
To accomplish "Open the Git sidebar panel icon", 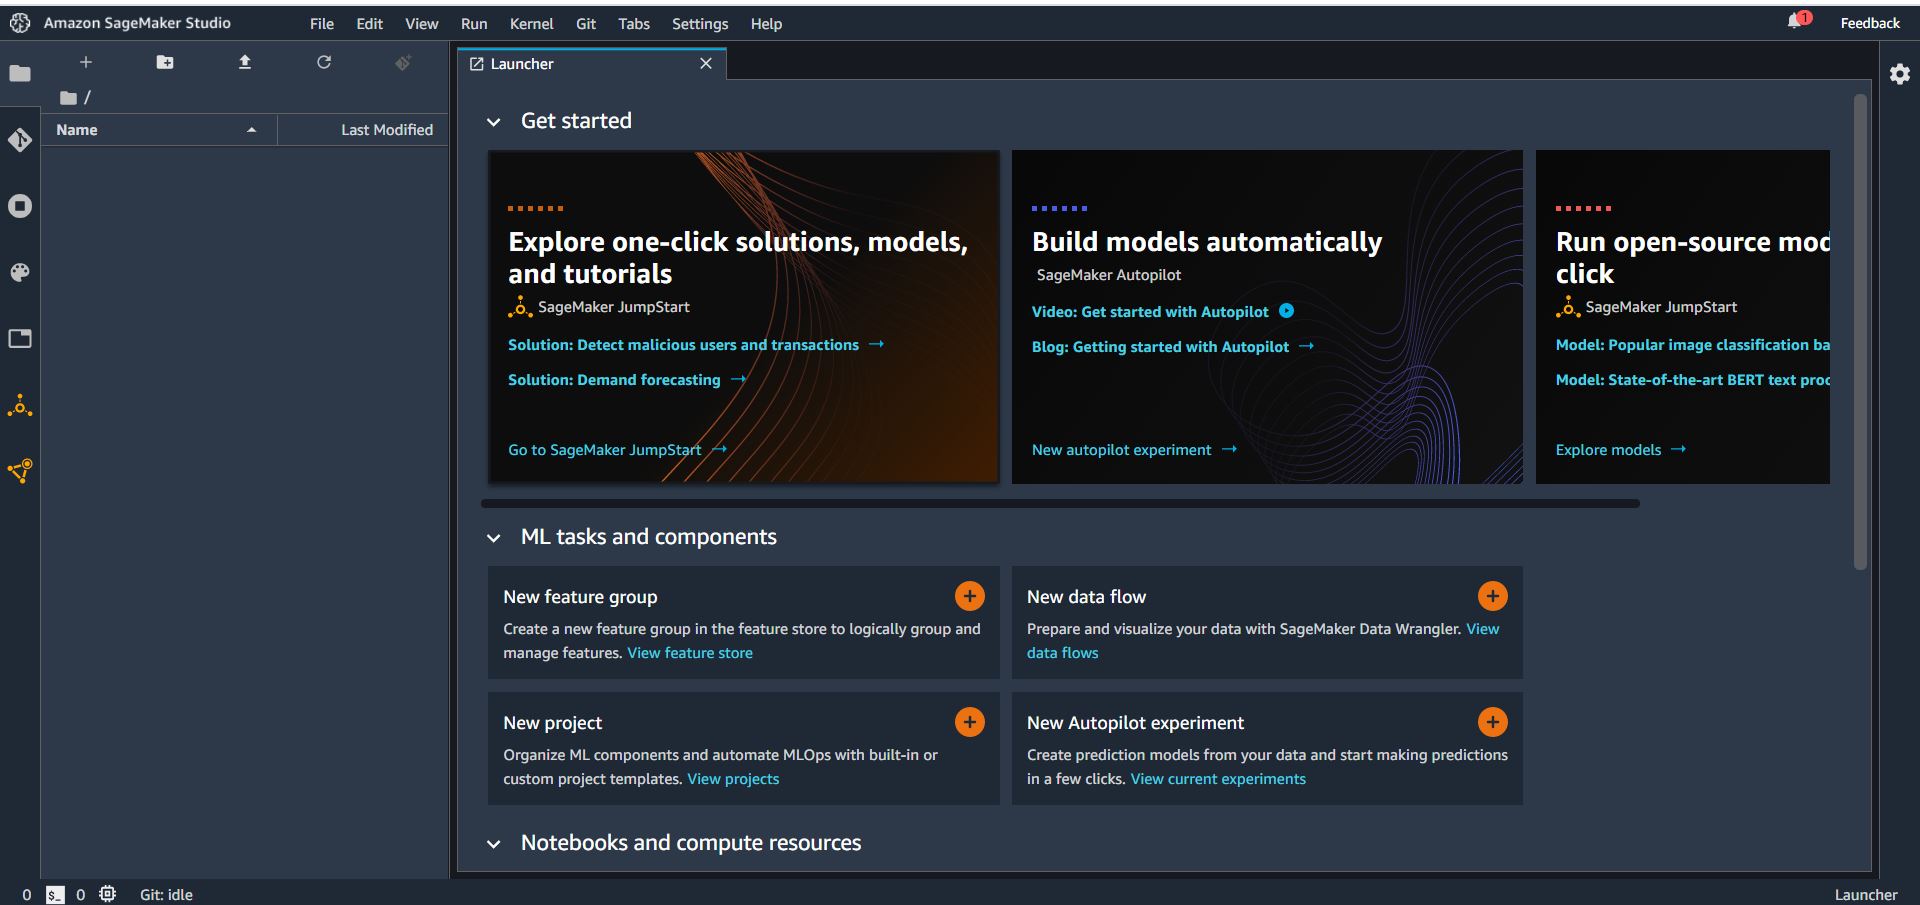I will [x=20, y=140].
